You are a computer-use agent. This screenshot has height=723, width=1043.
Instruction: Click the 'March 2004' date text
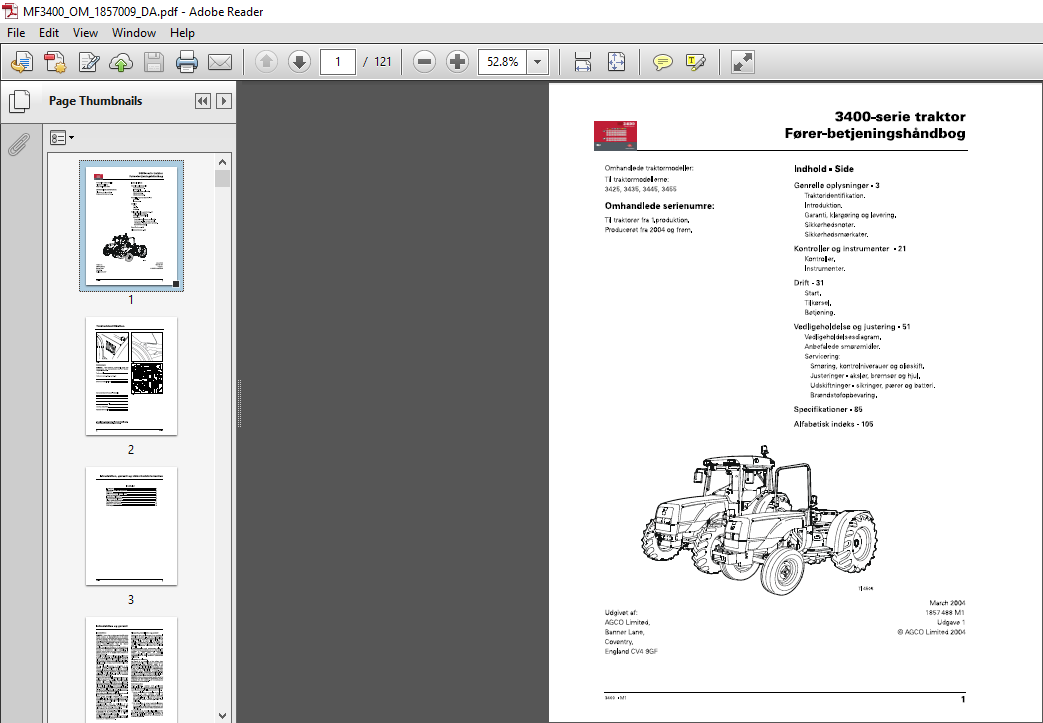click(947, 603)
